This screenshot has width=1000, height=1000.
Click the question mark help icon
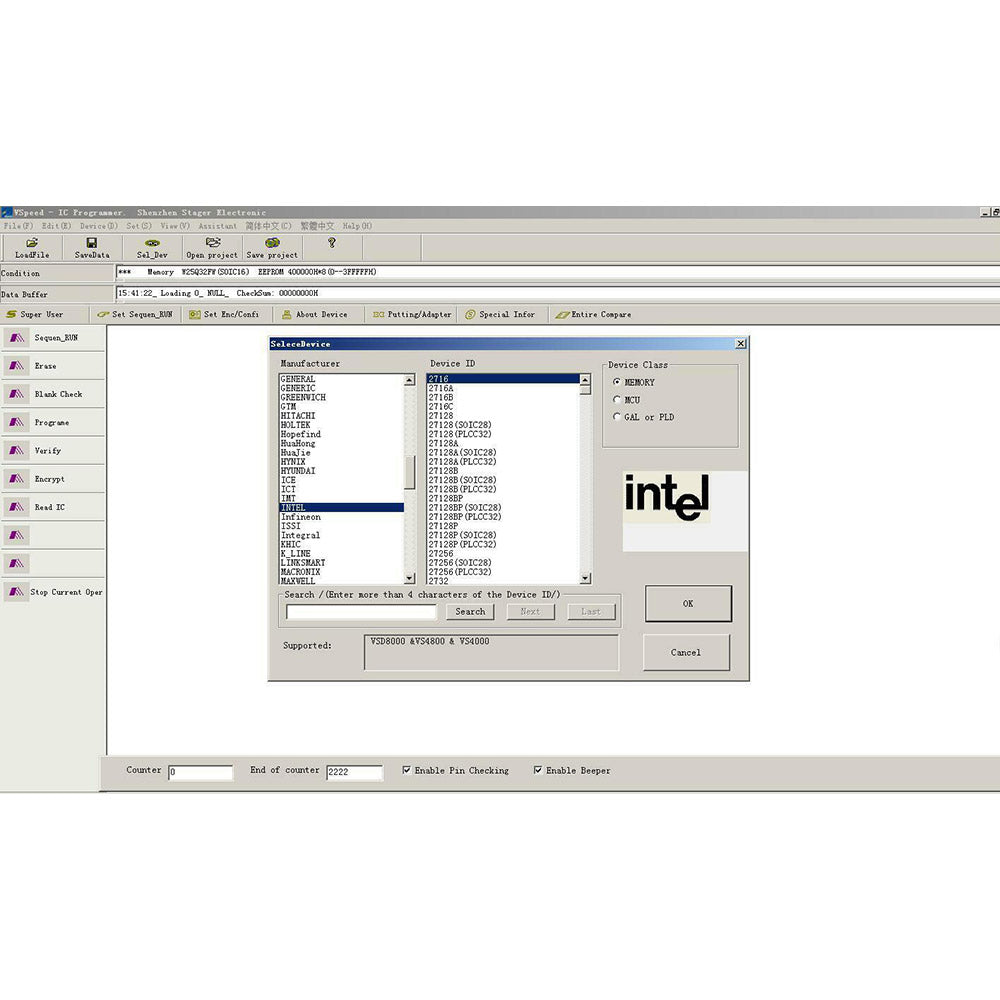pyautogui.click(x=332, y=243)
